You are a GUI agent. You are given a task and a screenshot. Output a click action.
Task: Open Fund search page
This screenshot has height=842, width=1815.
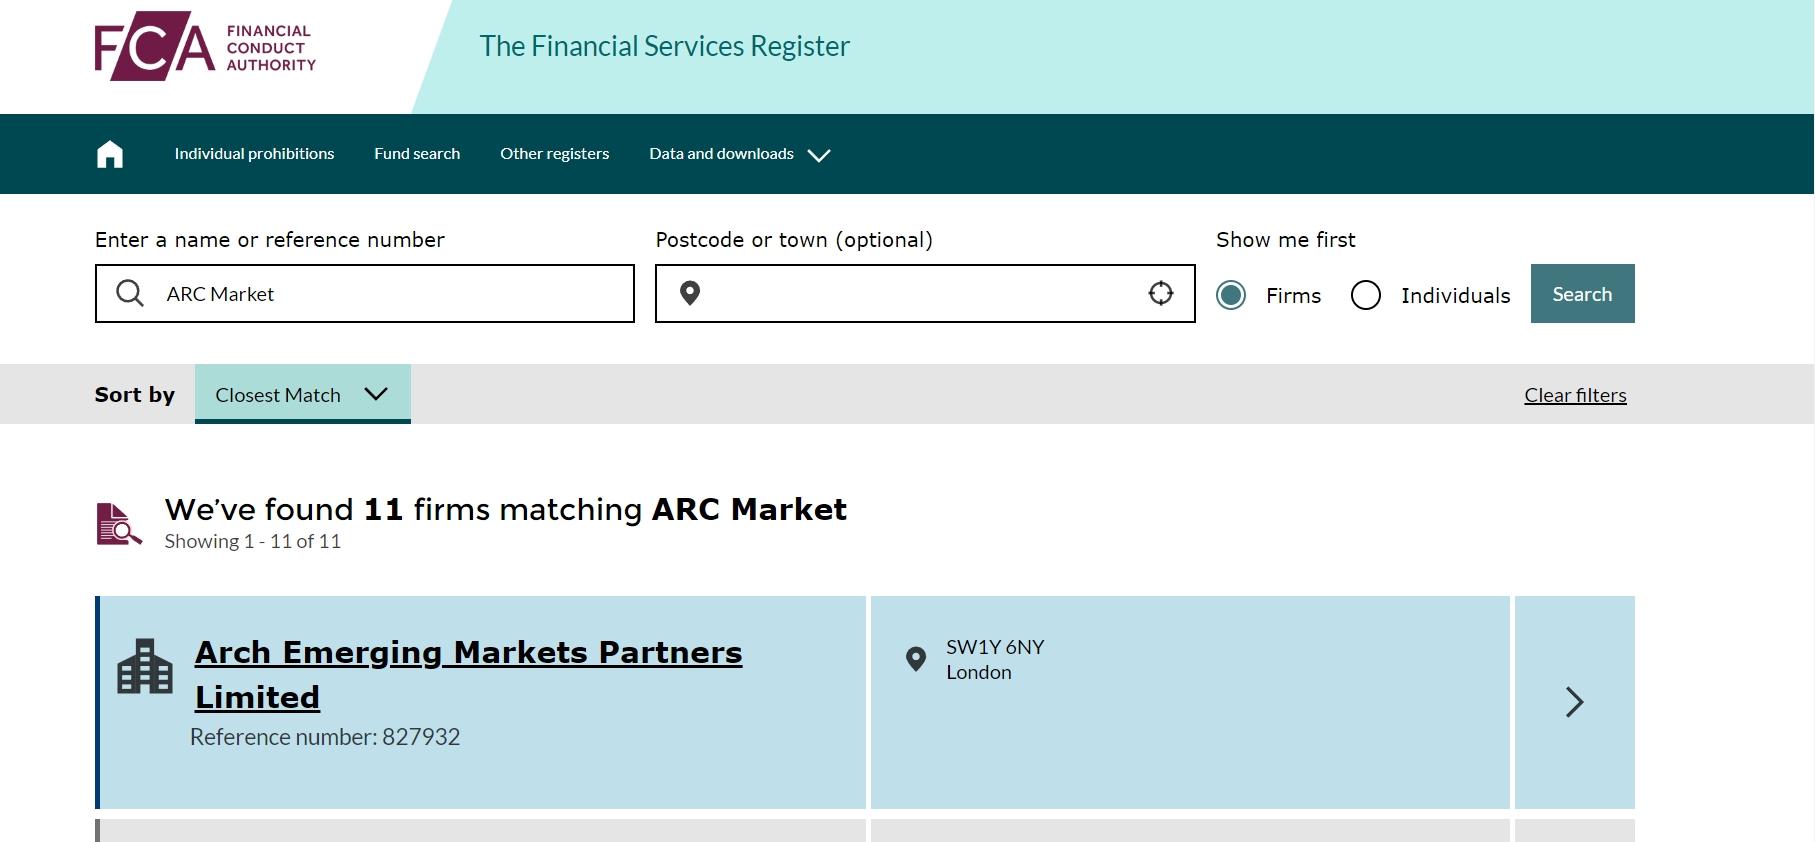[417, 154]
